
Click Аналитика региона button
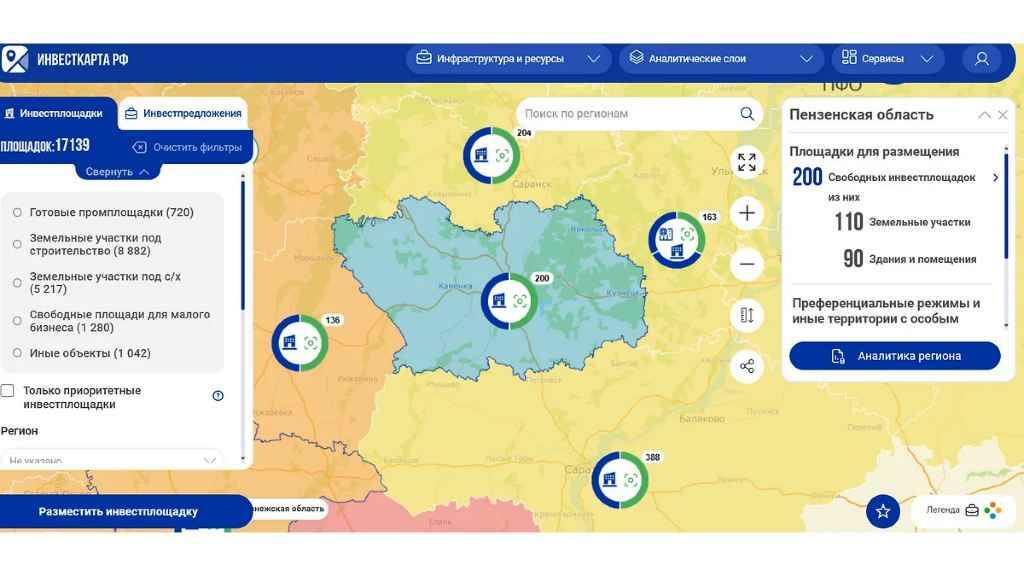(895, 356)
